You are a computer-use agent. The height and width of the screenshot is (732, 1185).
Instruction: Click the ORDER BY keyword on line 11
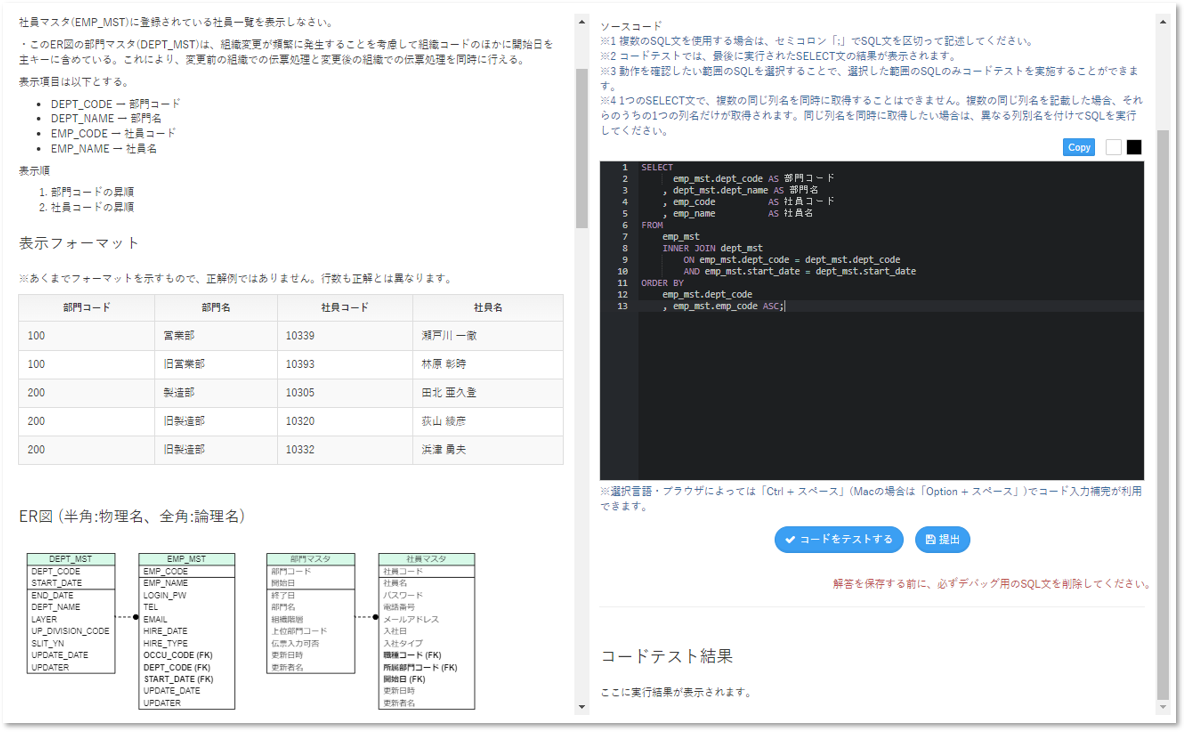tap(662, 283)
